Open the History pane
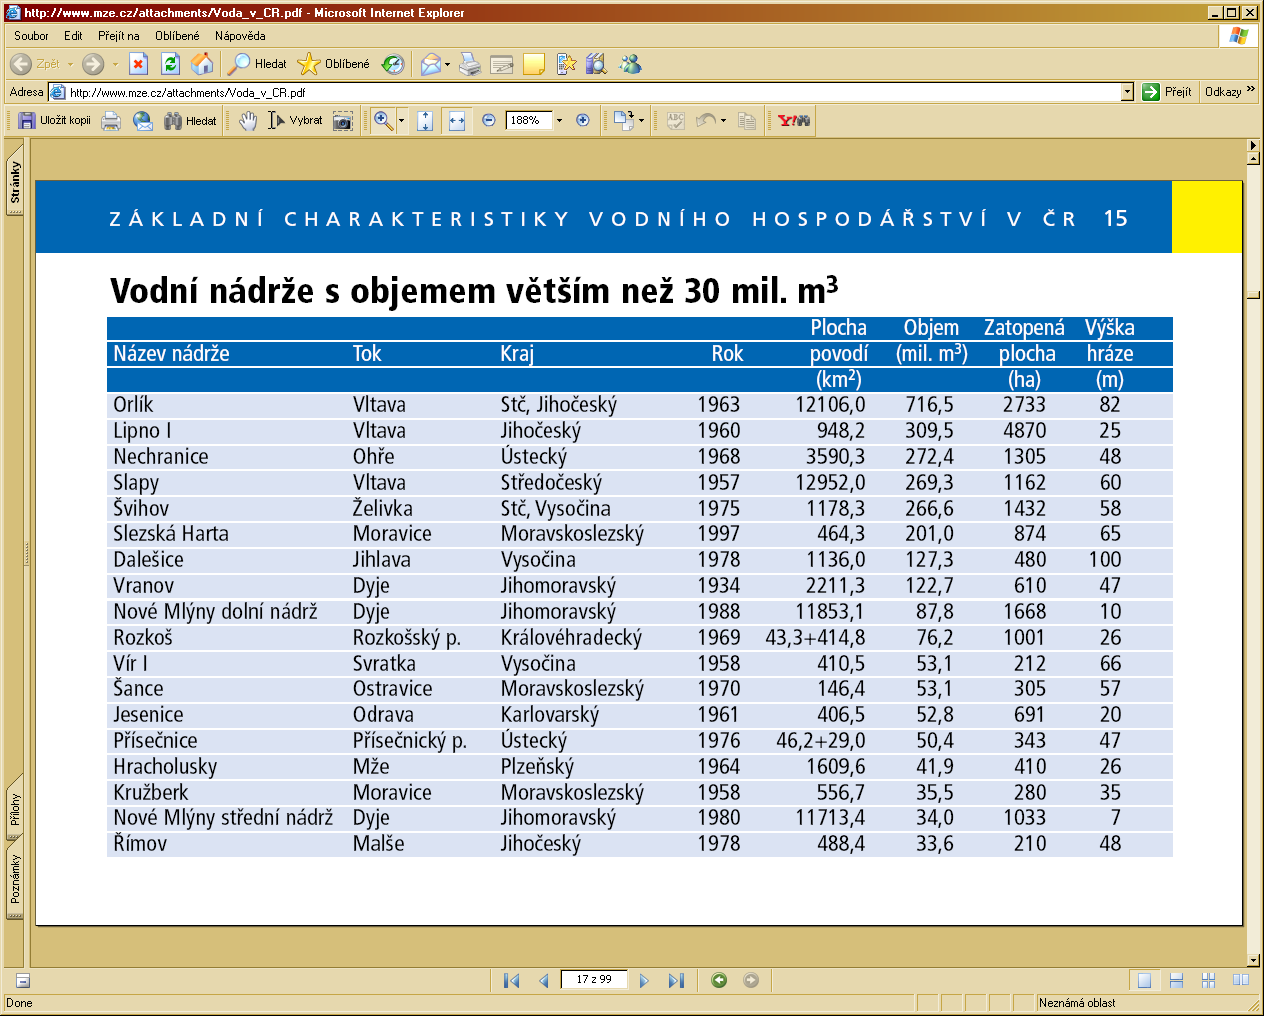This screenshot has width=1264, height=1016. click(x=394, y=64)
